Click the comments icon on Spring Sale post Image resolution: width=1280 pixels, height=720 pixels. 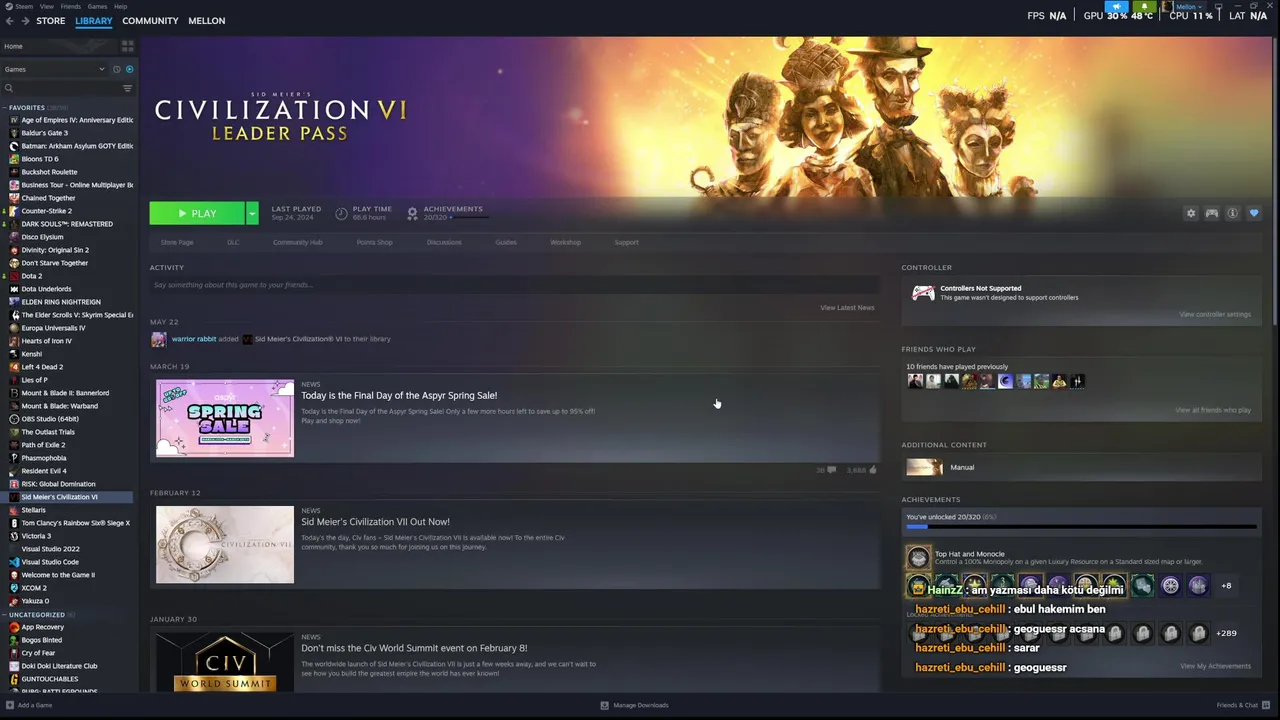pyautogui.click(x=831, y=470)
